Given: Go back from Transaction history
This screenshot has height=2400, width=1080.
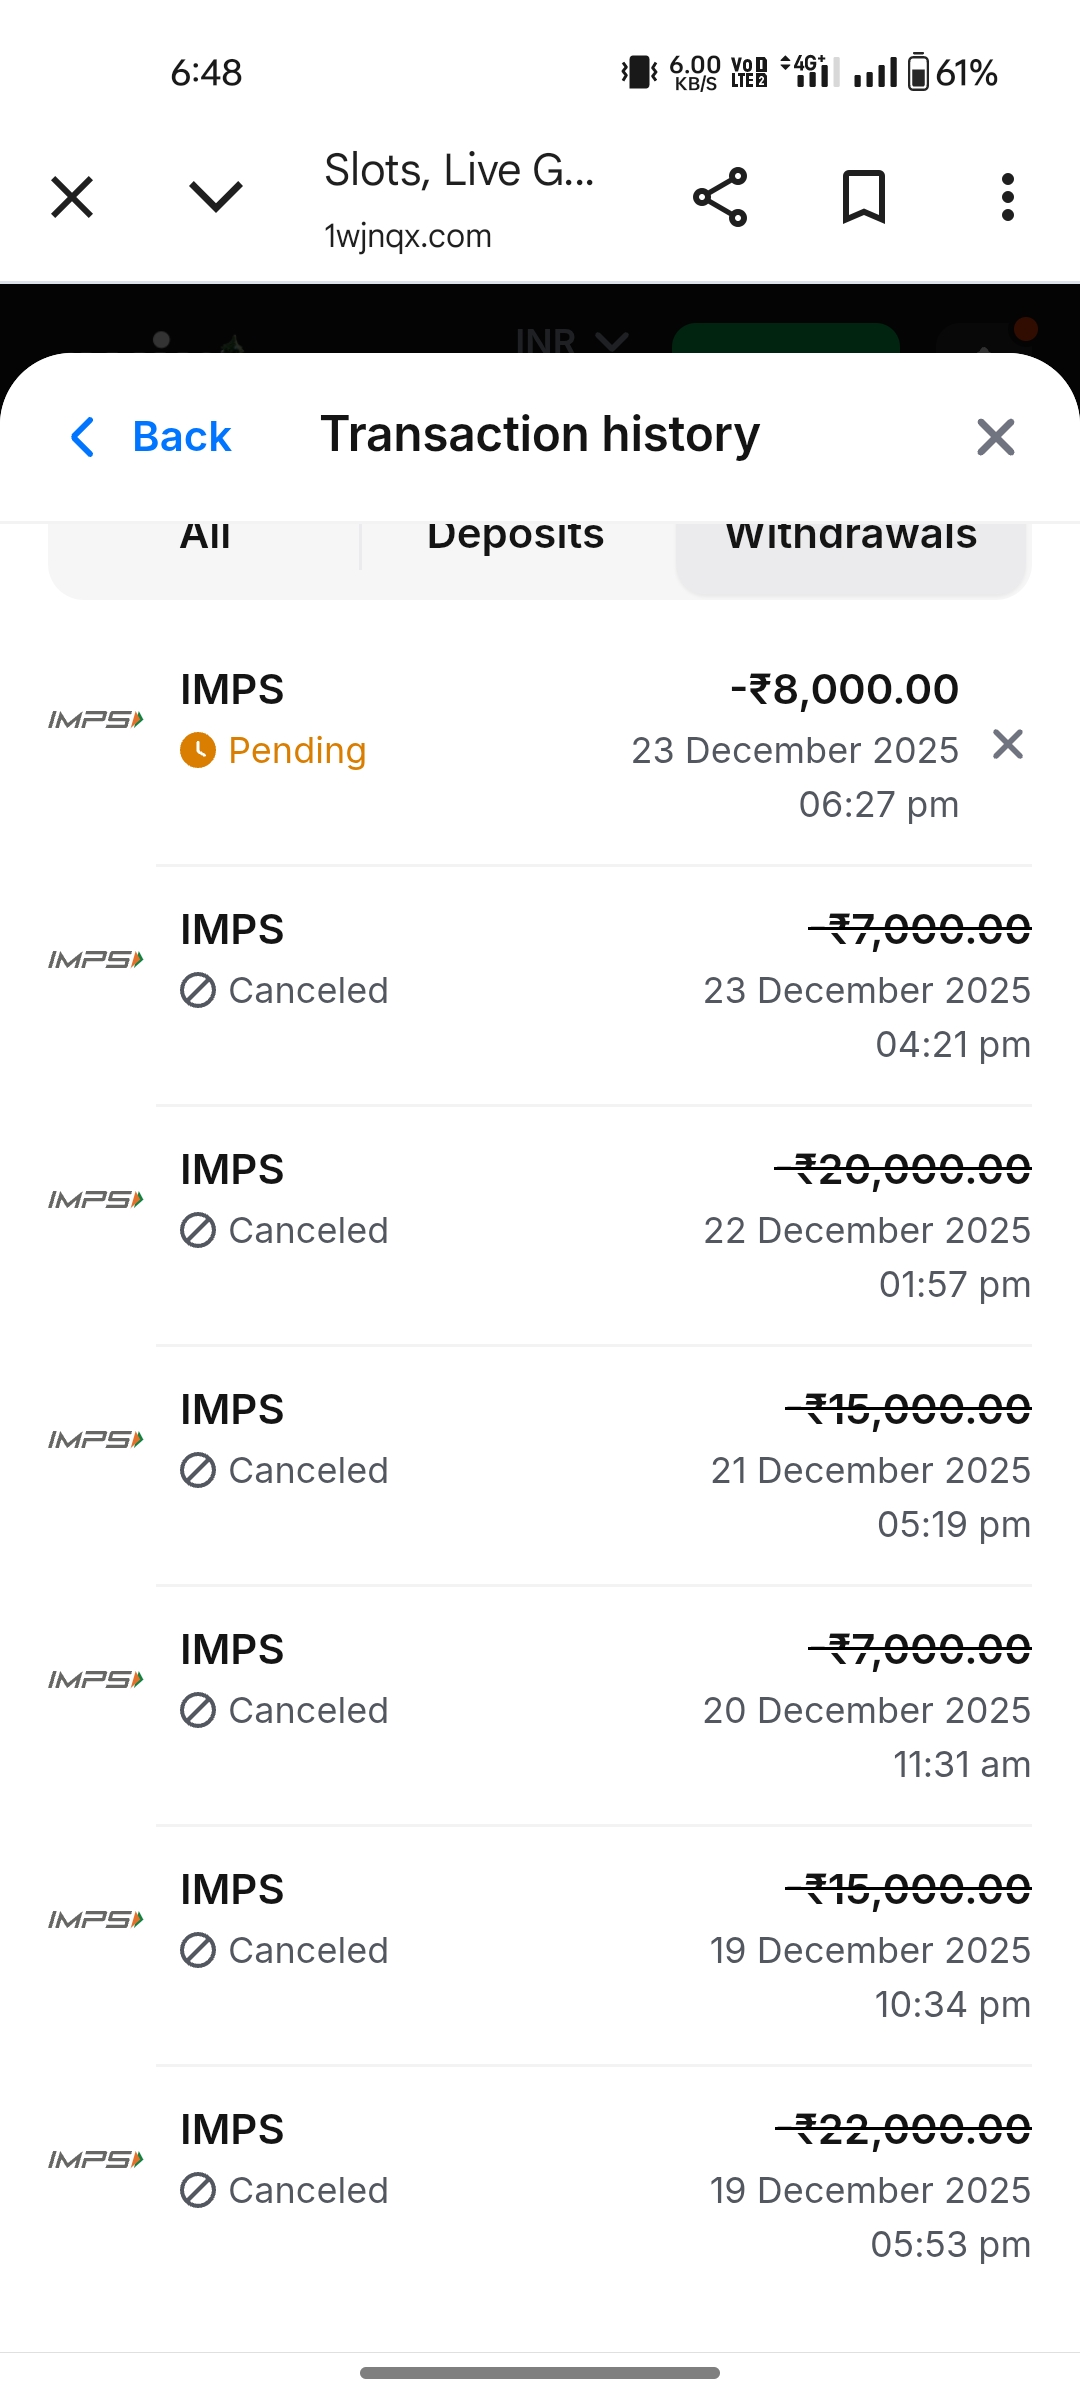Looking at the screenshot, I should [x=152, y=437].
